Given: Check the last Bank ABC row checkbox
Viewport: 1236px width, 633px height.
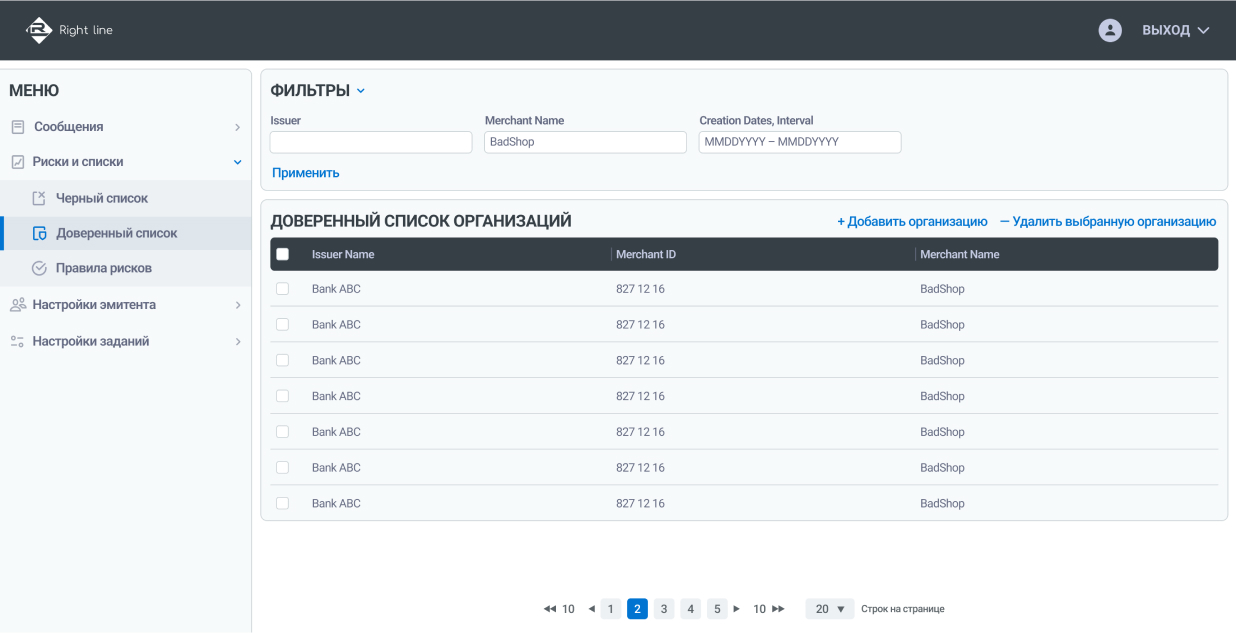Looking at the screenshot, I should click(x=282, y=503).
